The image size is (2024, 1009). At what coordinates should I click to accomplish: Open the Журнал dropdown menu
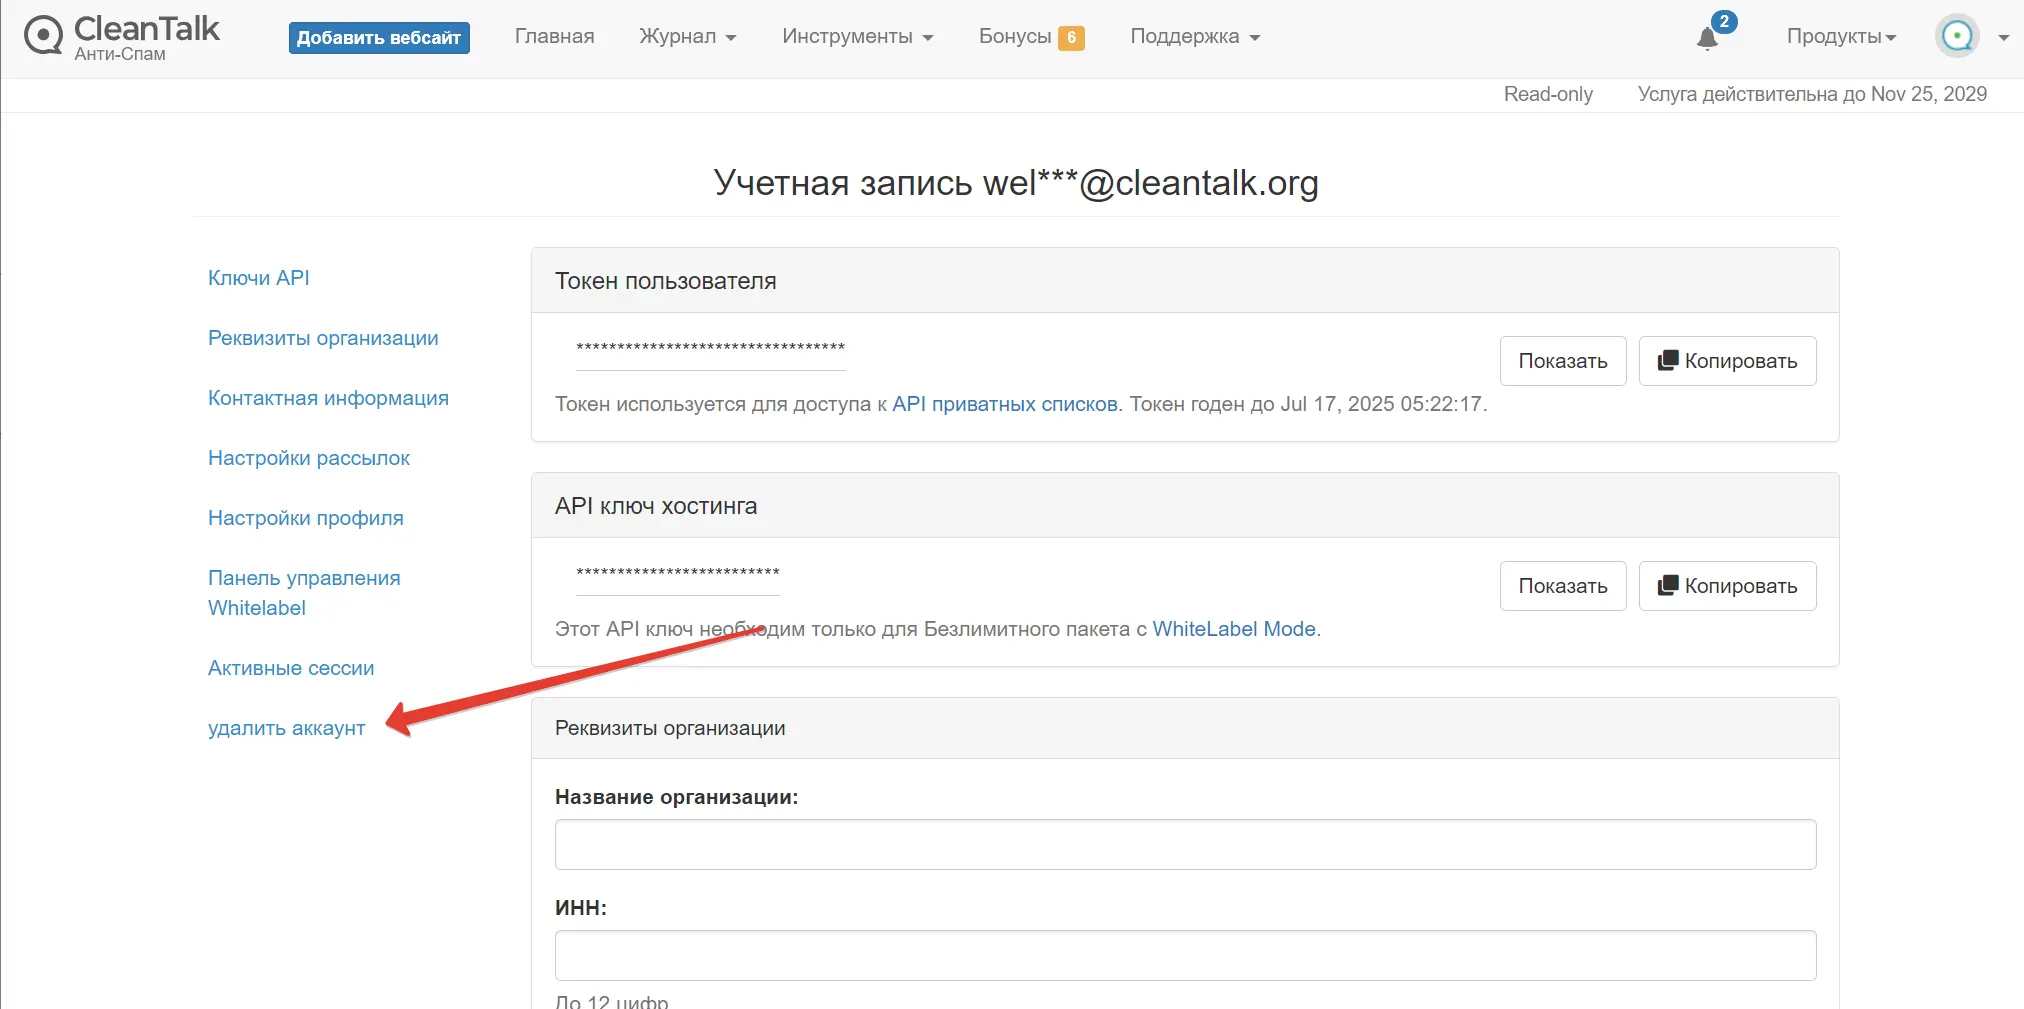tap(688, 37)
